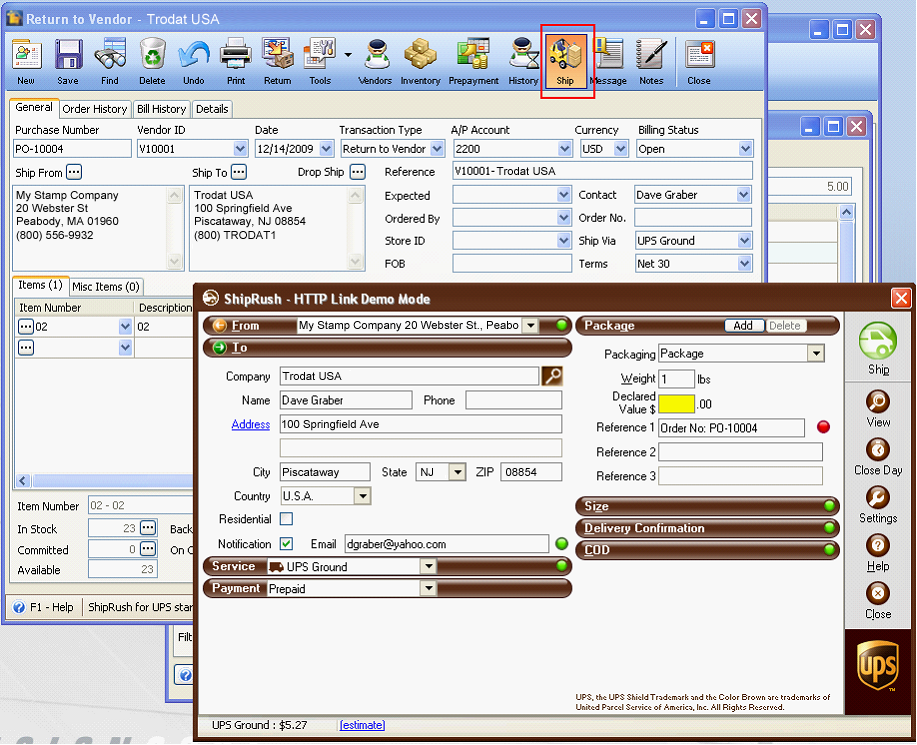Click the Package Add button
This screenshot has height=745, width=917.
[x=743, y=326]
